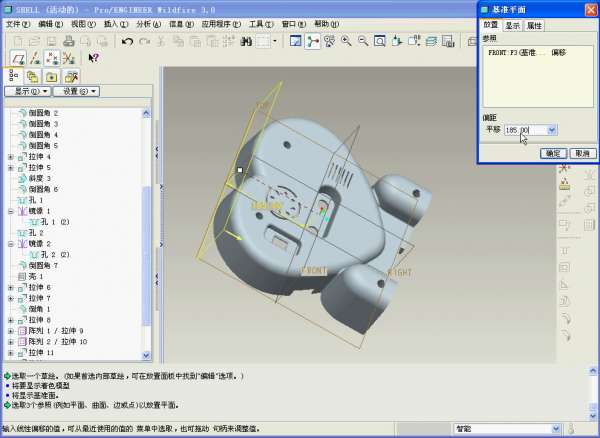Expand the 拉伸 5 tree node

pos(11,168)
